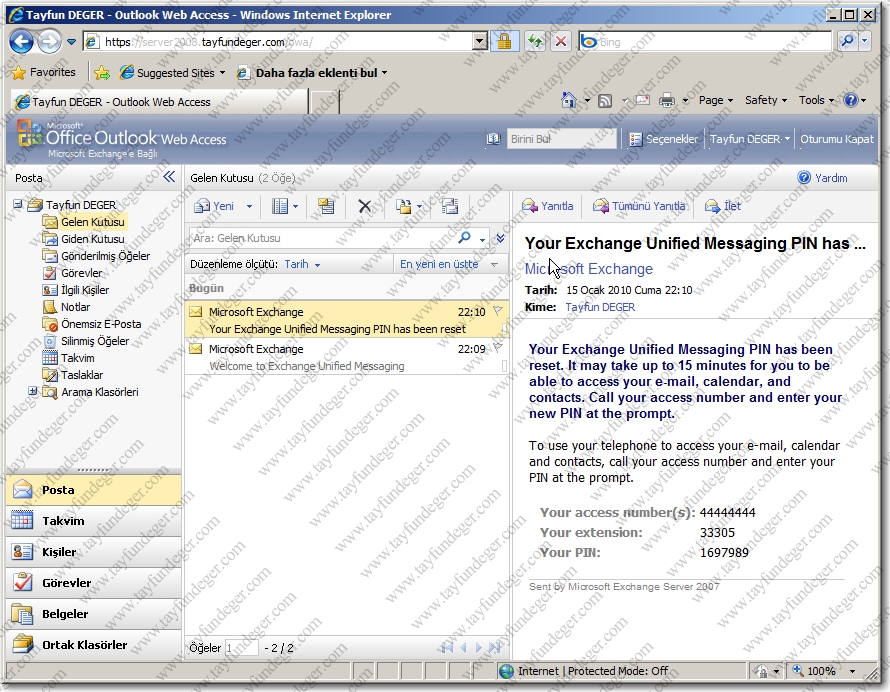The image size is (890, 692).
Task: Open Seçenekler options
Action: coord(664,139)
